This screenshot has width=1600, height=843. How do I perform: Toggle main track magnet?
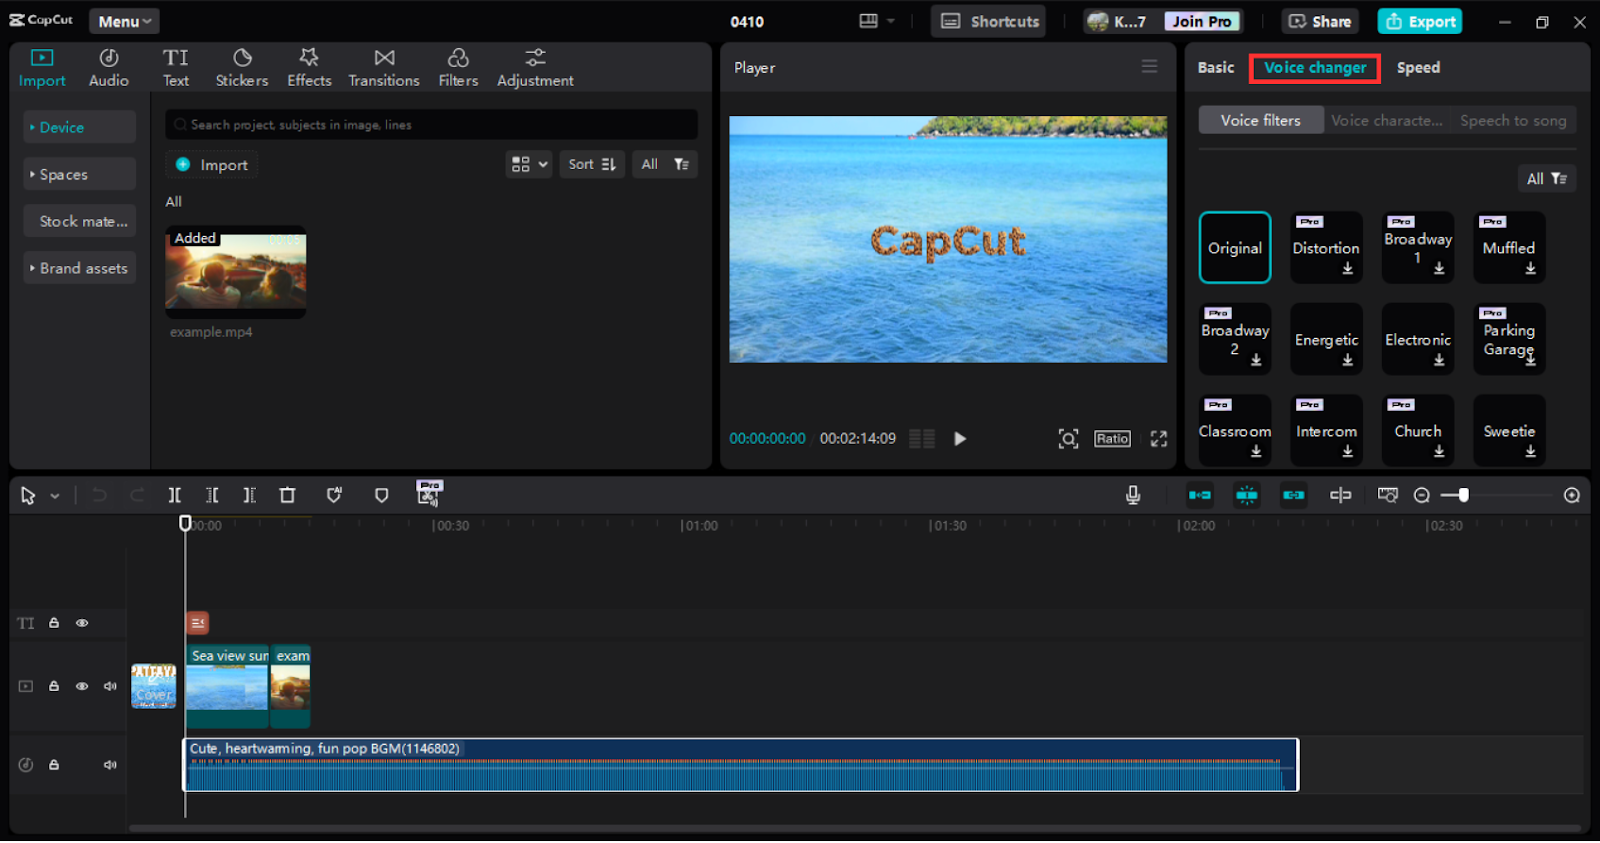[x=1200, y=495]
